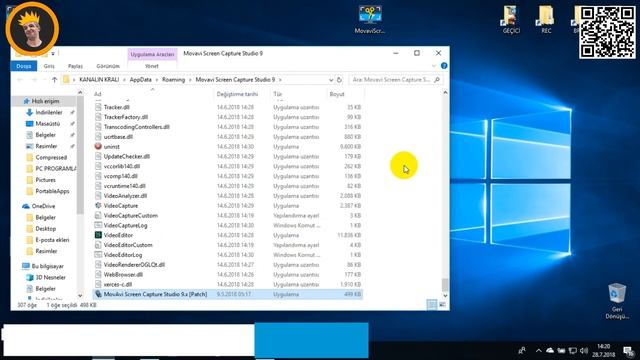Click the uninst application icon
Viewport: 640px width, 360px height.
pyautogui.click(x=98, y=147)
